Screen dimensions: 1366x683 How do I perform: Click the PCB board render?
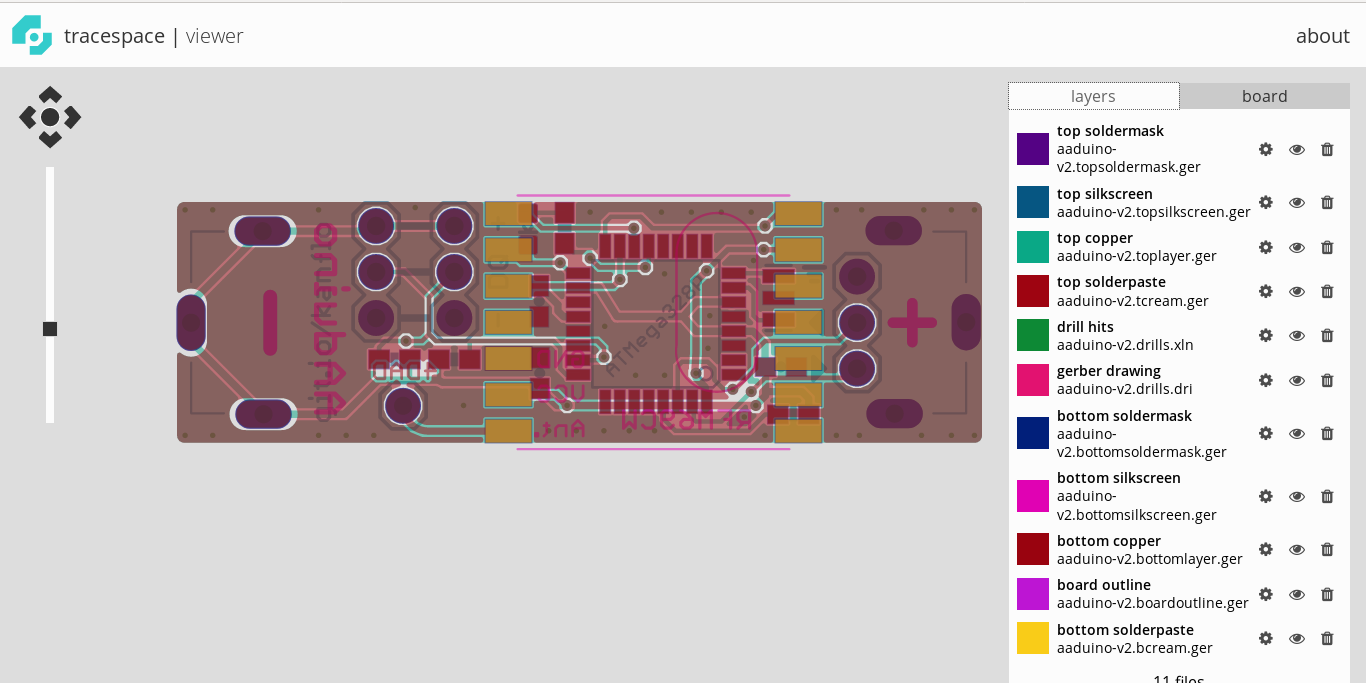pyautogui.click(x=579, y=322)
